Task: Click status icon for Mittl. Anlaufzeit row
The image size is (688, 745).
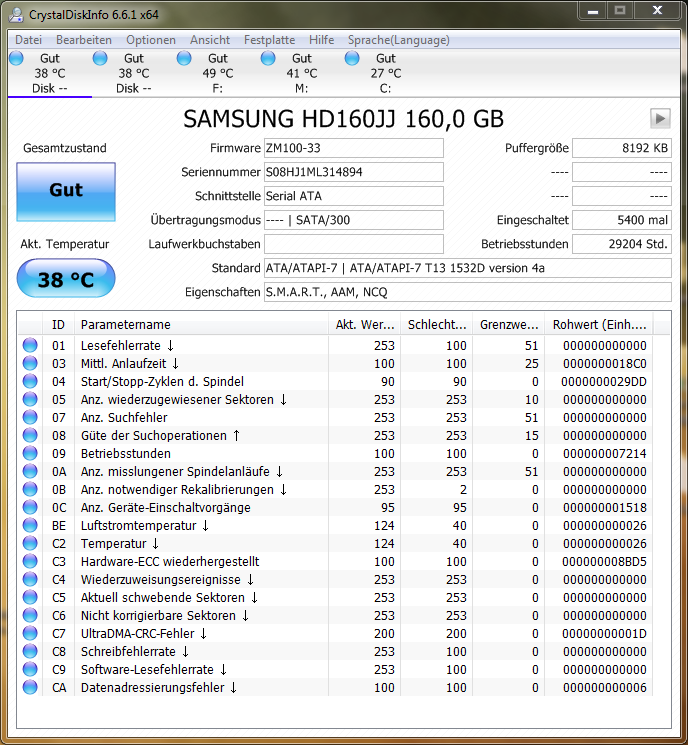Action: (x=30, y=363)
